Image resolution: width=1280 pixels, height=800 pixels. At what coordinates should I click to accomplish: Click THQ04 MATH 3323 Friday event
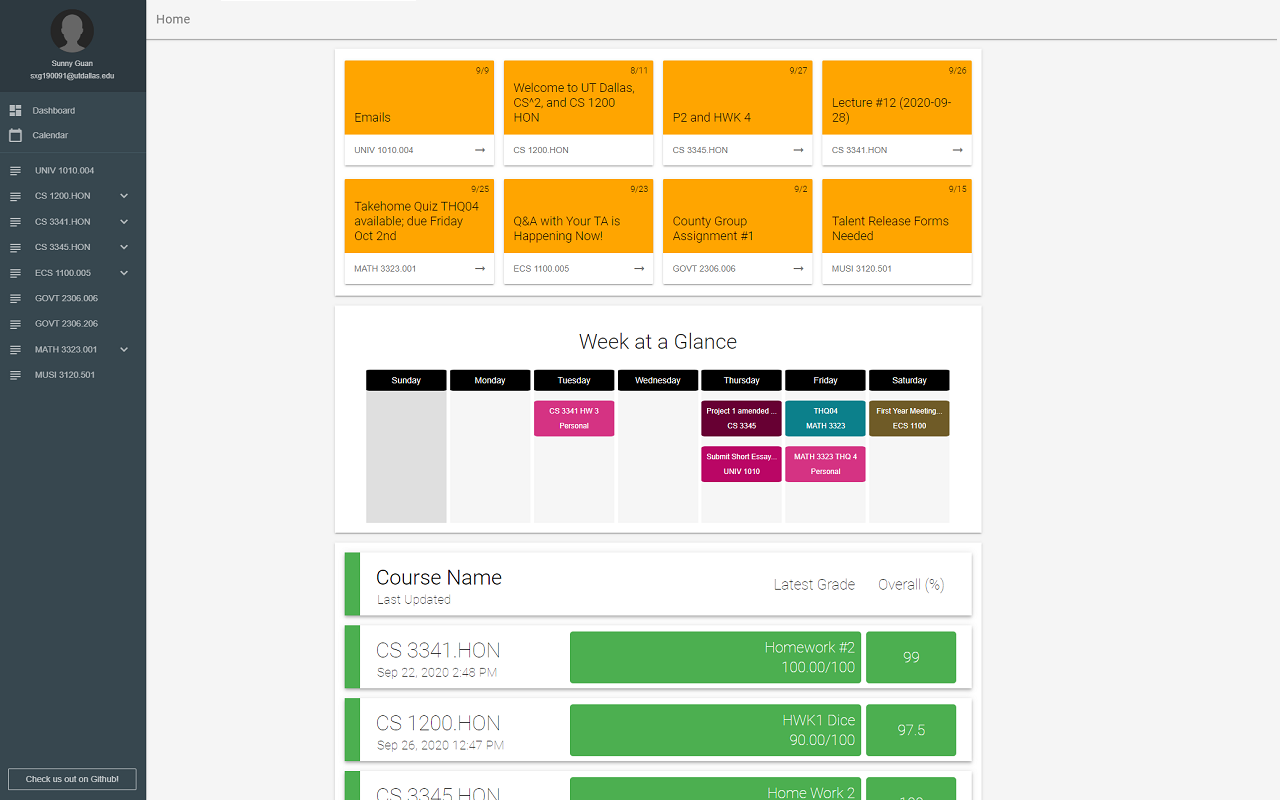825,418
